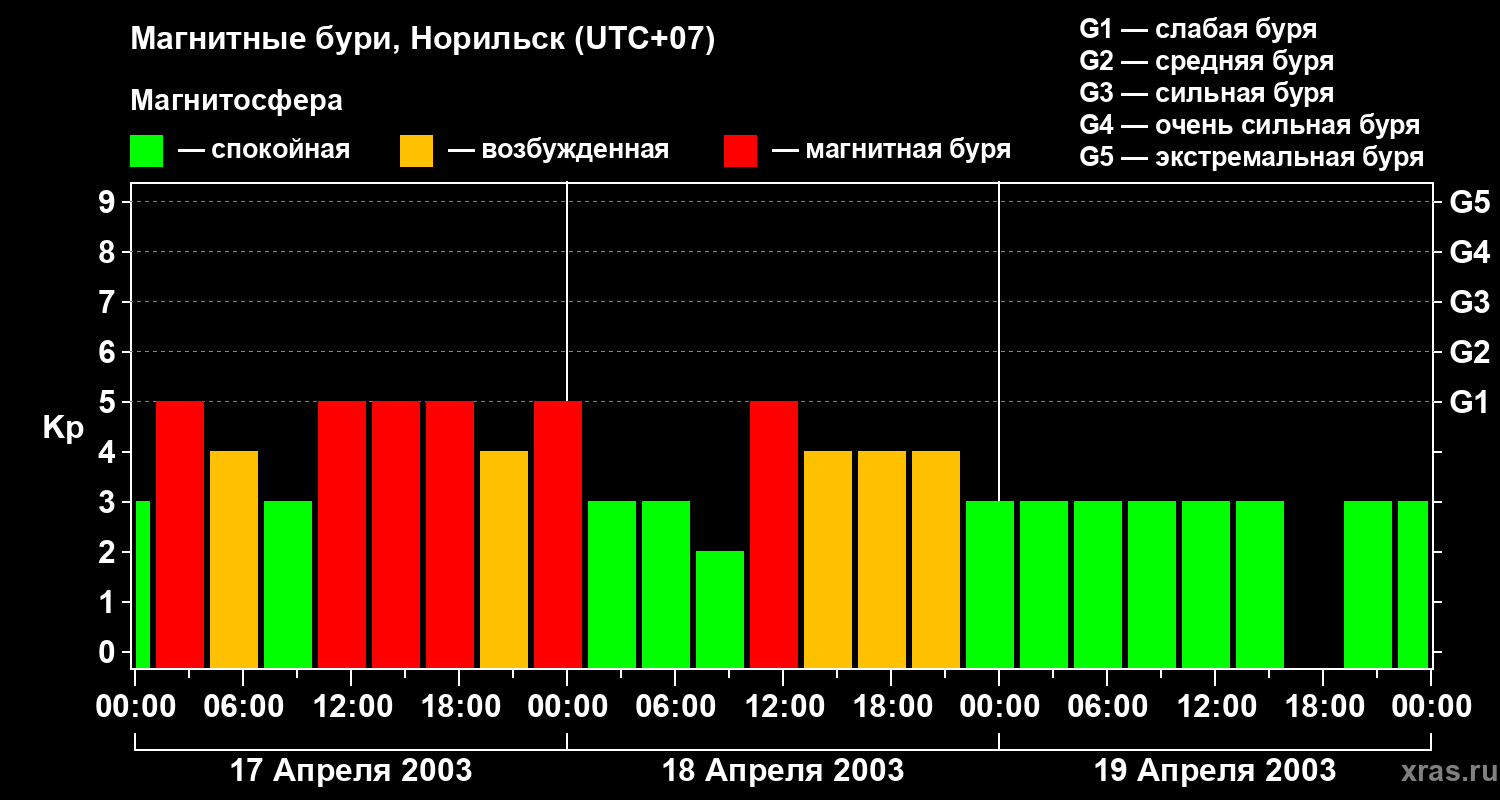Click the line G2 — средняя буря
Image resolution: width=1500 pixels, height=800 pixels.
click(1207, 61)
